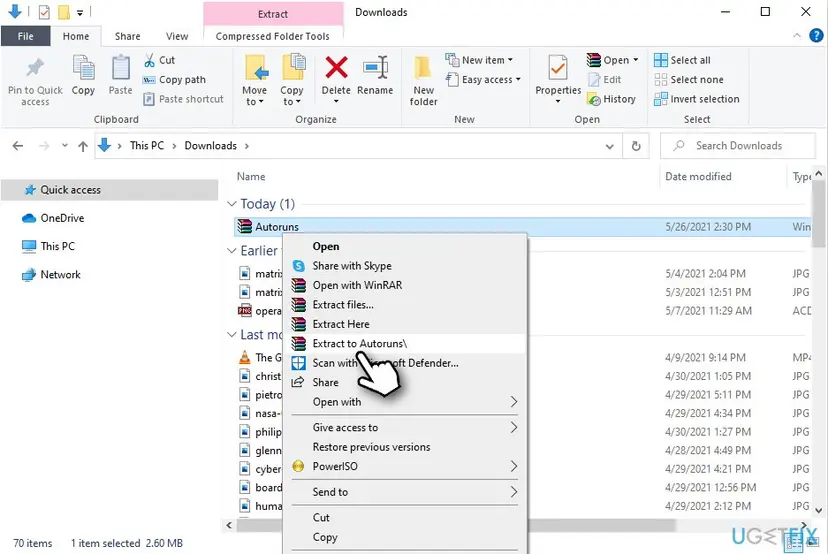Image resolution: width=828 pixels, height=554 pixels.
Task: Click Open in context menu
Action: click(405, 246)
